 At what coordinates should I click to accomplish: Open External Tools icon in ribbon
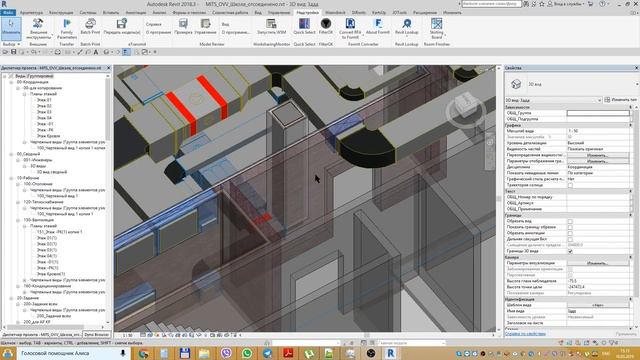(x=38, y=29)
